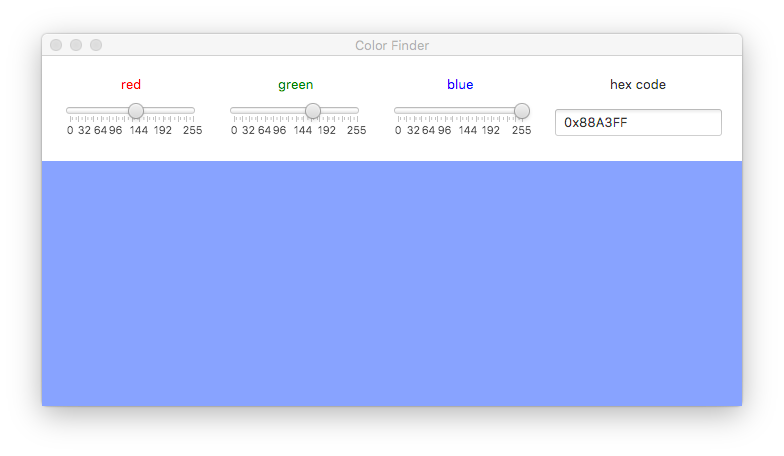
Task: Click the blue slider's 144 tick label
Action: tap(468, 130)
